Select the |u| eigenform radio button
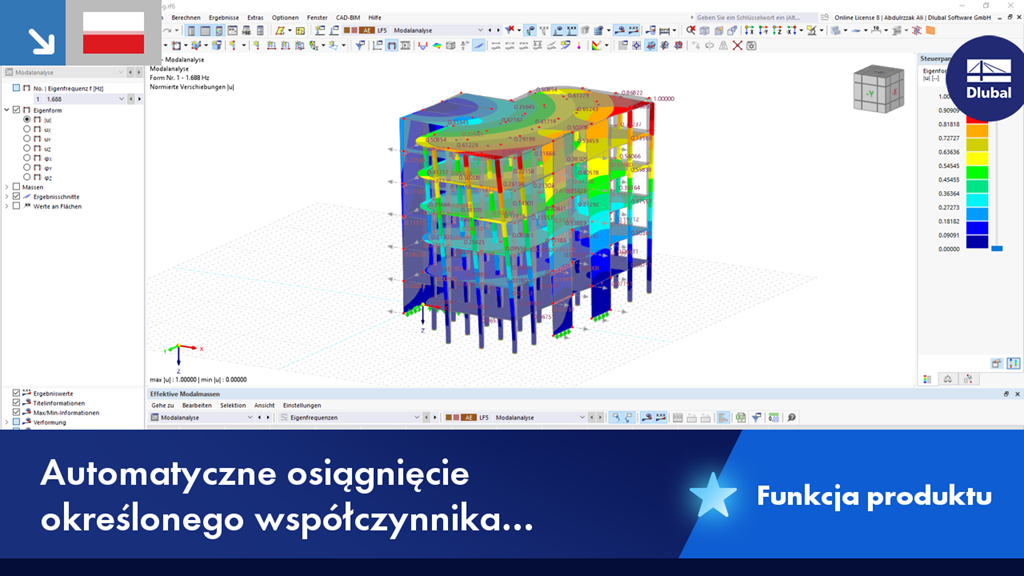1024x576 pixels. pyautogui.click(x=26, y=119)
